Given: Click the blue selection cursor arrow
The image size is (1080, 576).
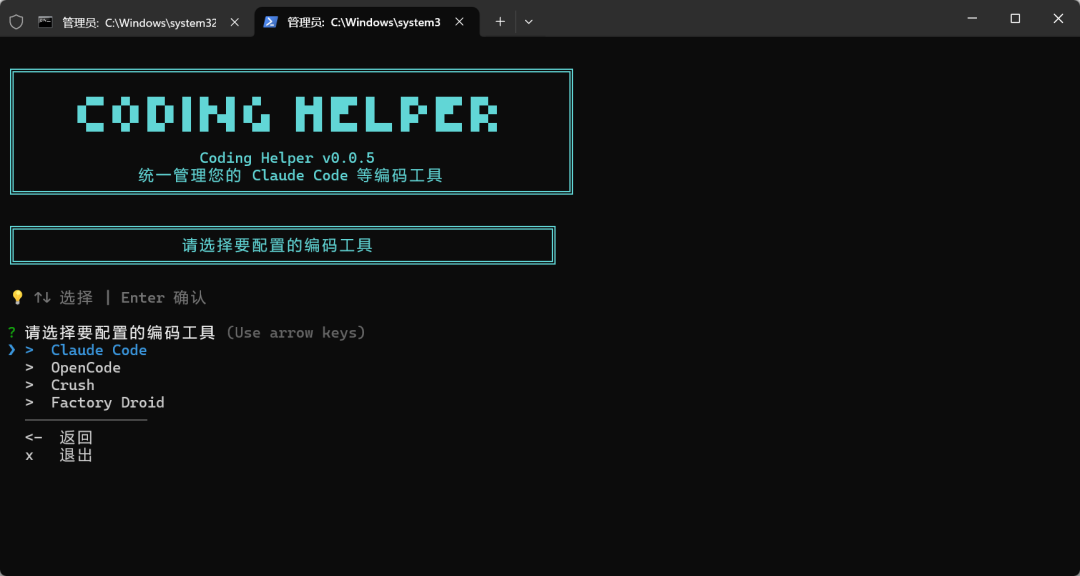Looking at the screenshot, I should pyautogui.click(x=12, y=350).
